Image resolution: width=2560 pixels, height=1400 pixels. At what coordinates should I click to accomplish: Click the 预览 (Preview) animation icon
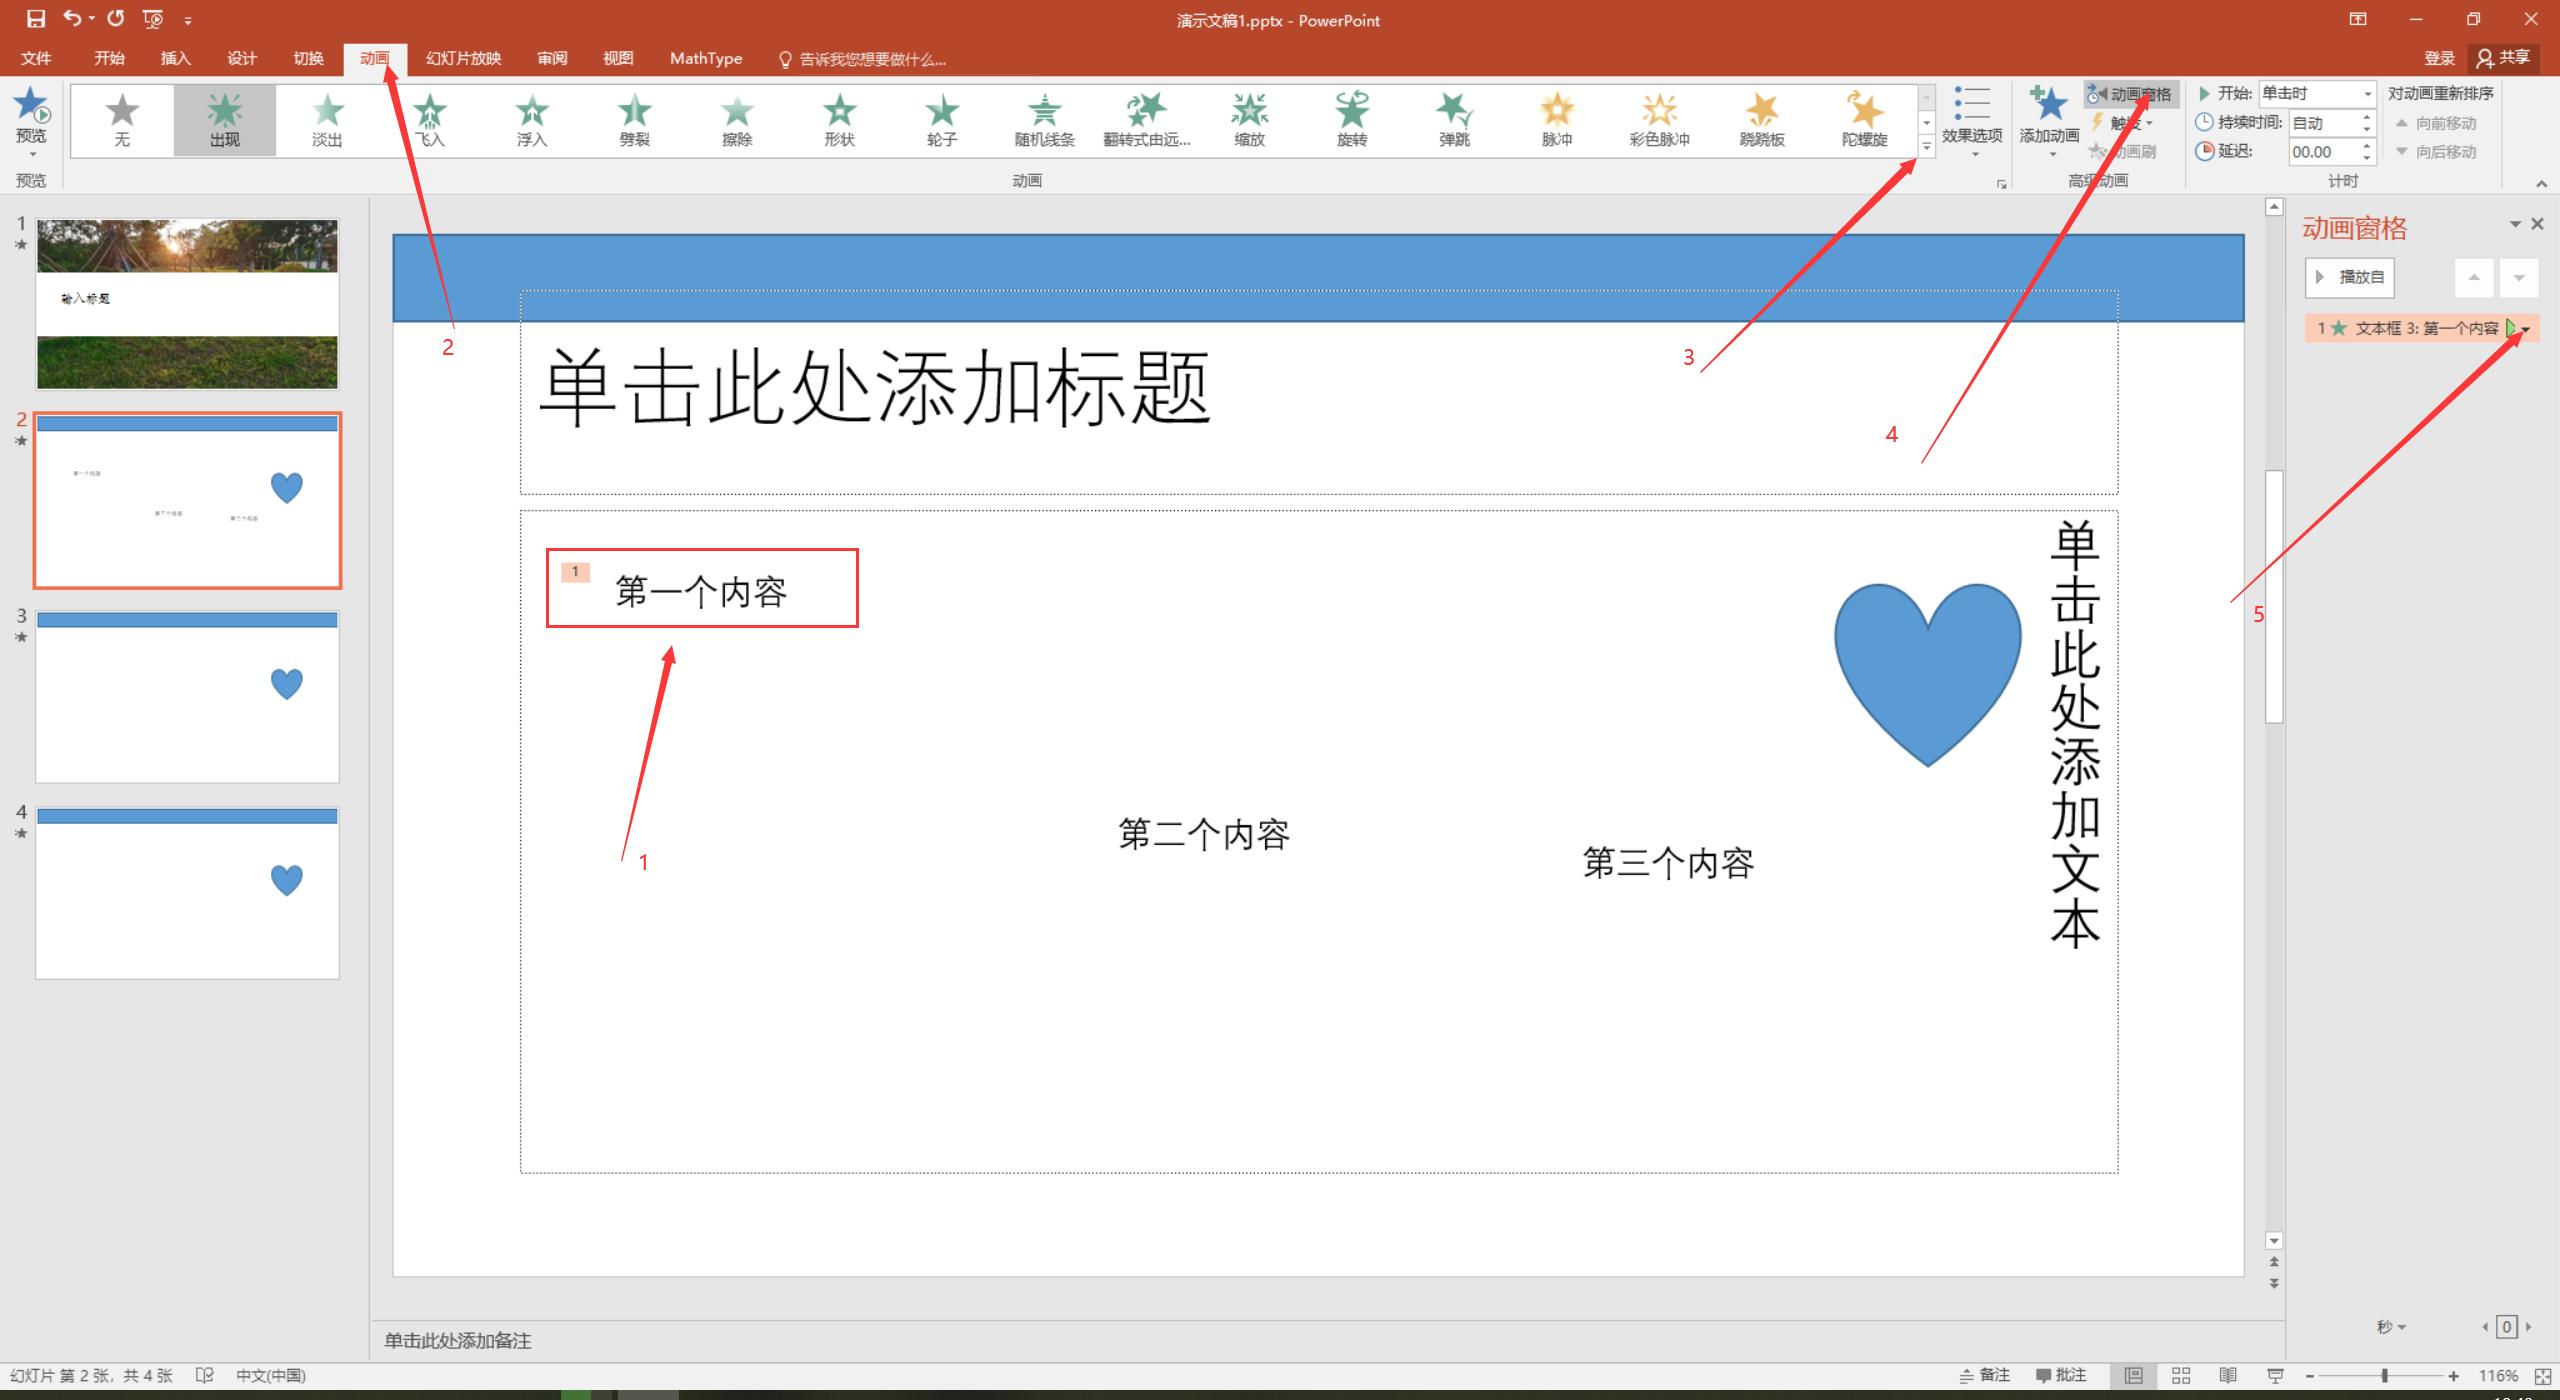point(31,108)
